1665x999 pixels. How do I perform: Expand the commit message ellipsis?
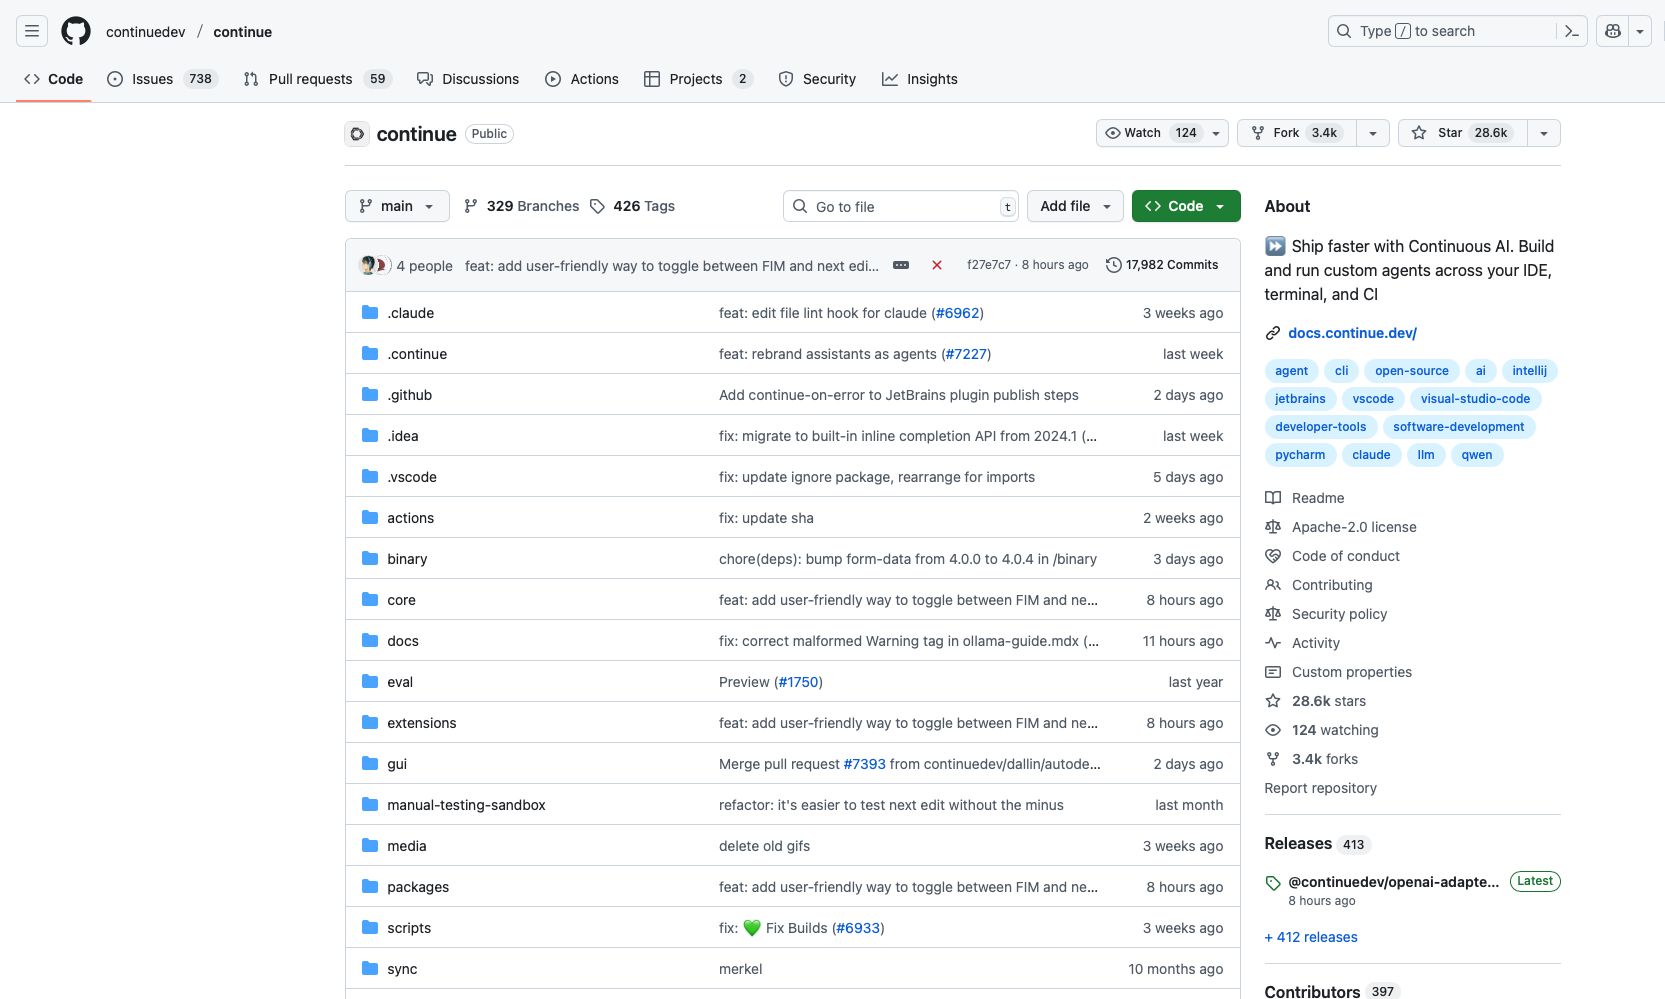[901, 265]
